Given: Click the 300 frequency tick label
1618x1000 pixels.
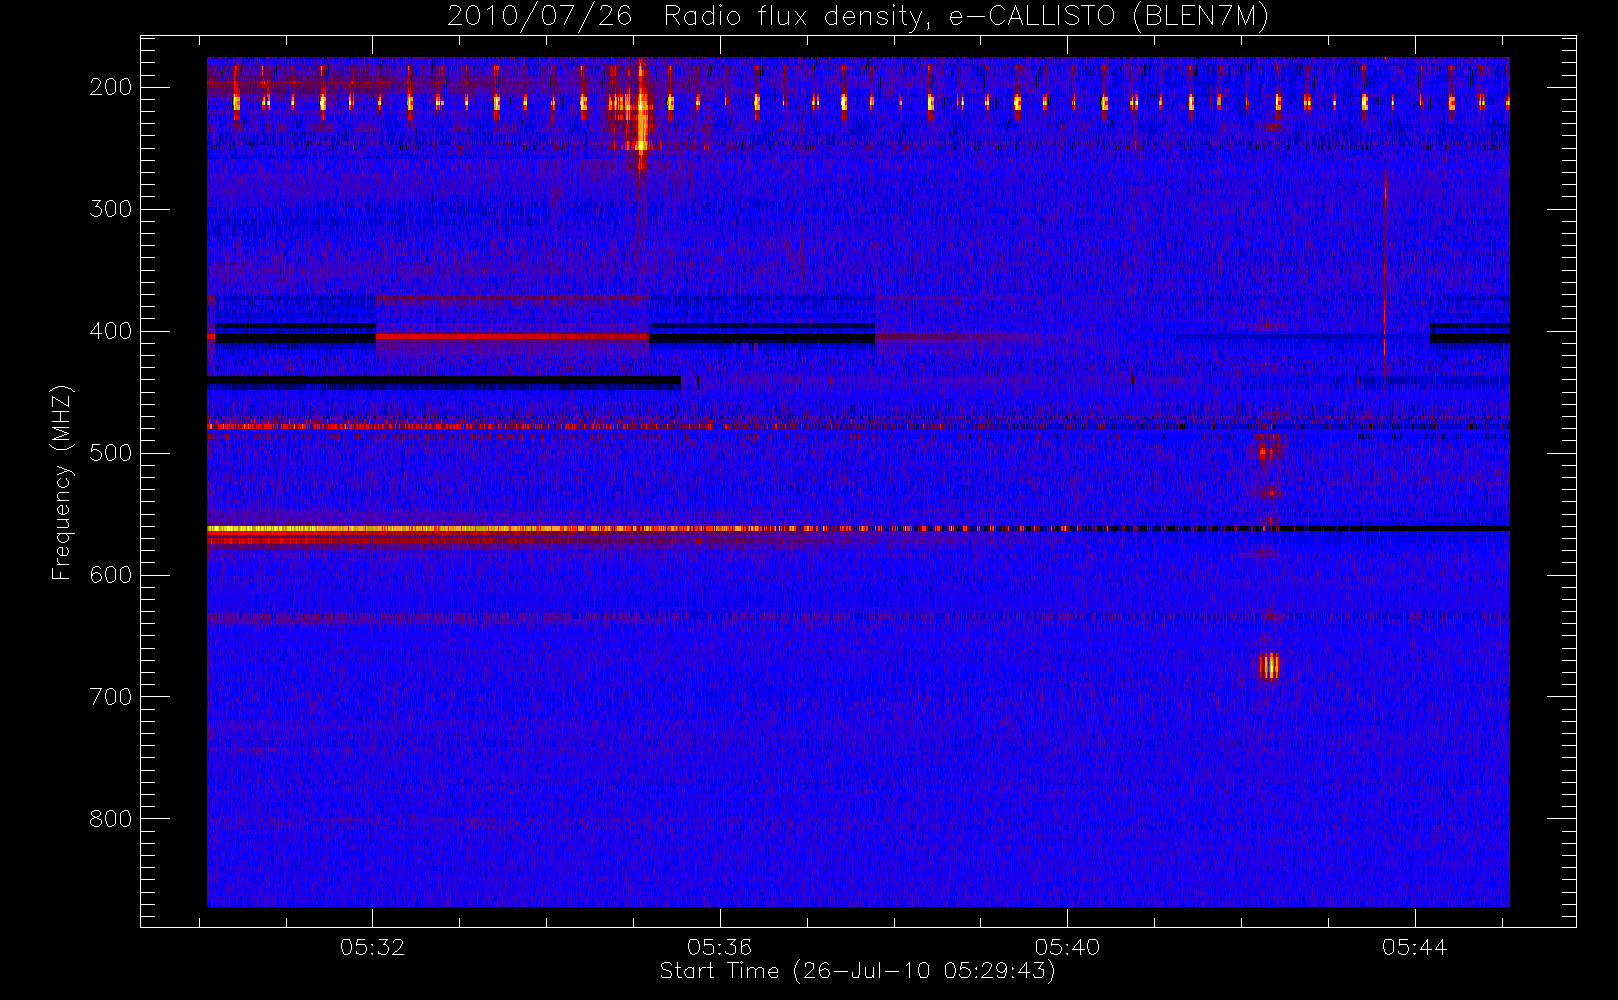Looking at the screenshot, I should (x=110, y=209).
